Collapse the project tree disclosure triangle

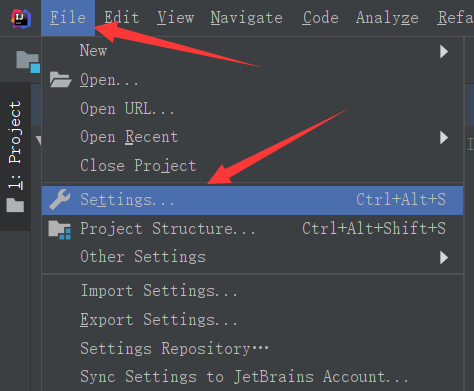pyautogui.click(x=39, y=140)
